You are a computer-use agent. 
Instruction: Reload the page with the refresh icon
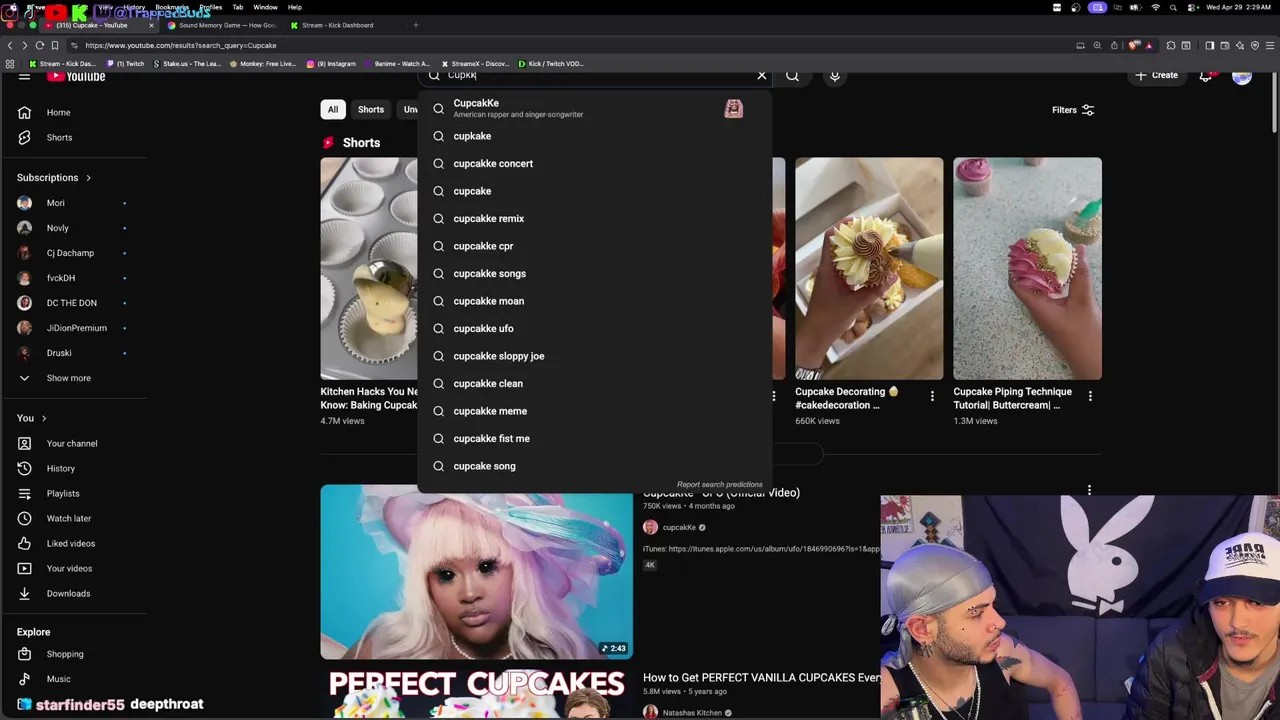pos(39,45)
